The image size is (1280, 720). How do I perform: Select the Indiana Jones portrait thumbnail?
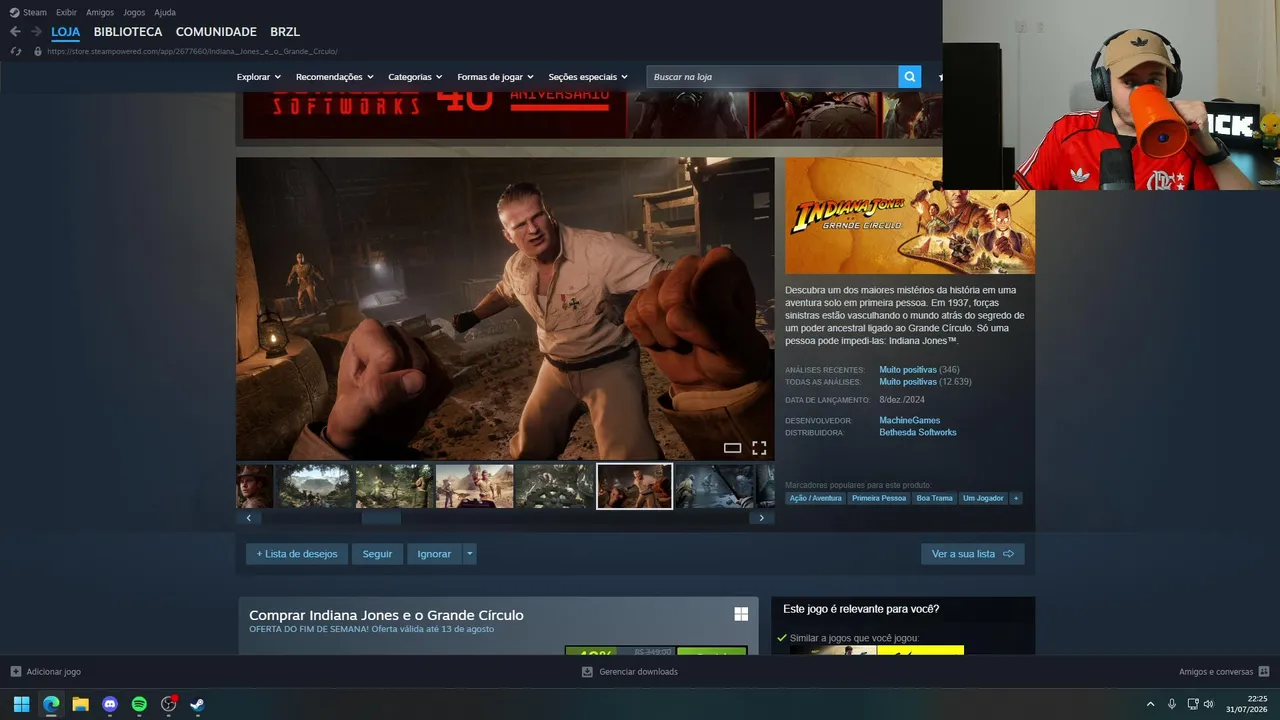pos(254,486)
